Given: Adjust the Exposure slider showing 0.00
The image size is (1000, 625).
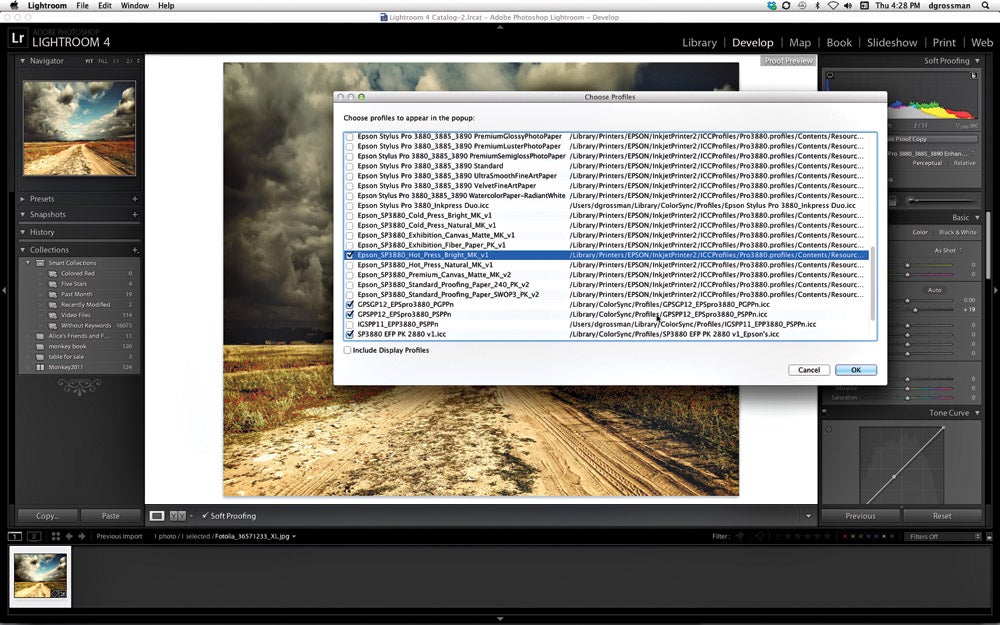Looking at the screenshot, I should 908,300.
